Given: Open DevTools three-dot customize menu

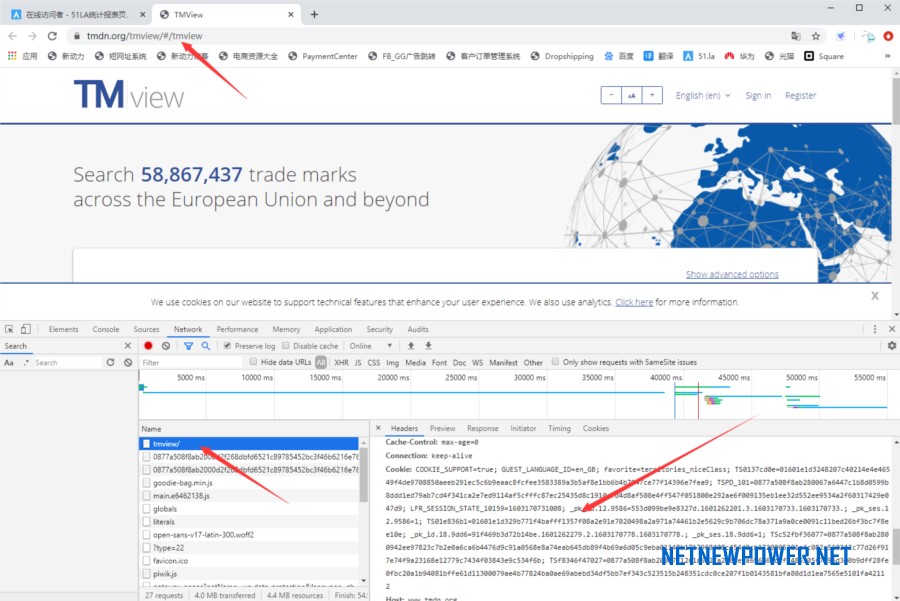Looking at the screenshot, I should point(875,329).
